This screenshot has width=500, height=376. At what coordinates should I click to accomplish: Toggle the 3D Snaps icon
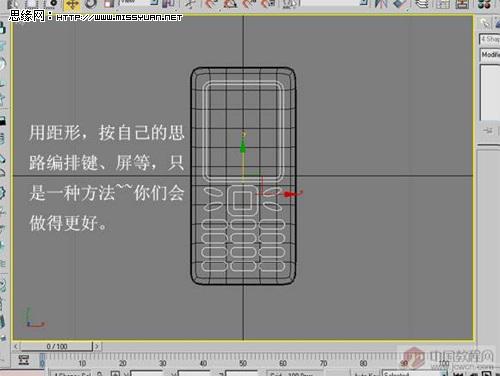[211, 3]
